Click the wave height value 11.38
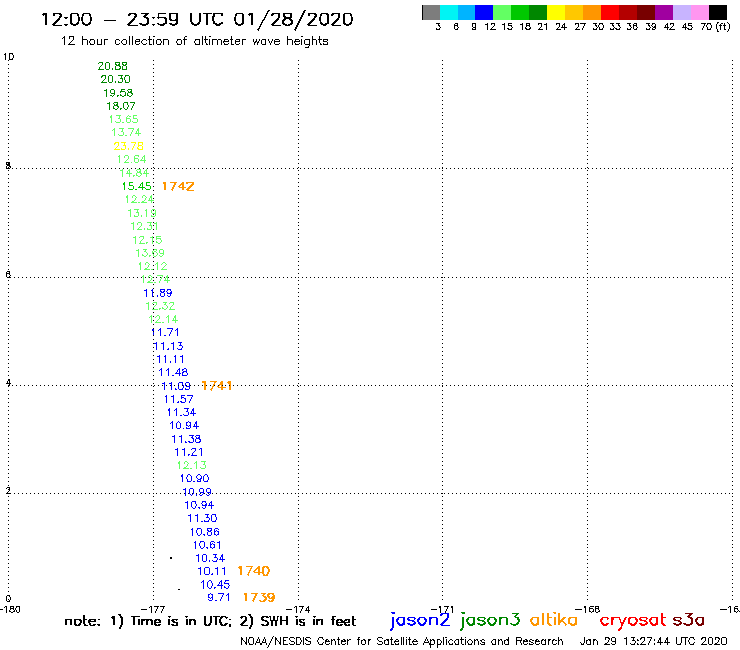The height and width of the screenshot is (650, 740). pos(186,439)
